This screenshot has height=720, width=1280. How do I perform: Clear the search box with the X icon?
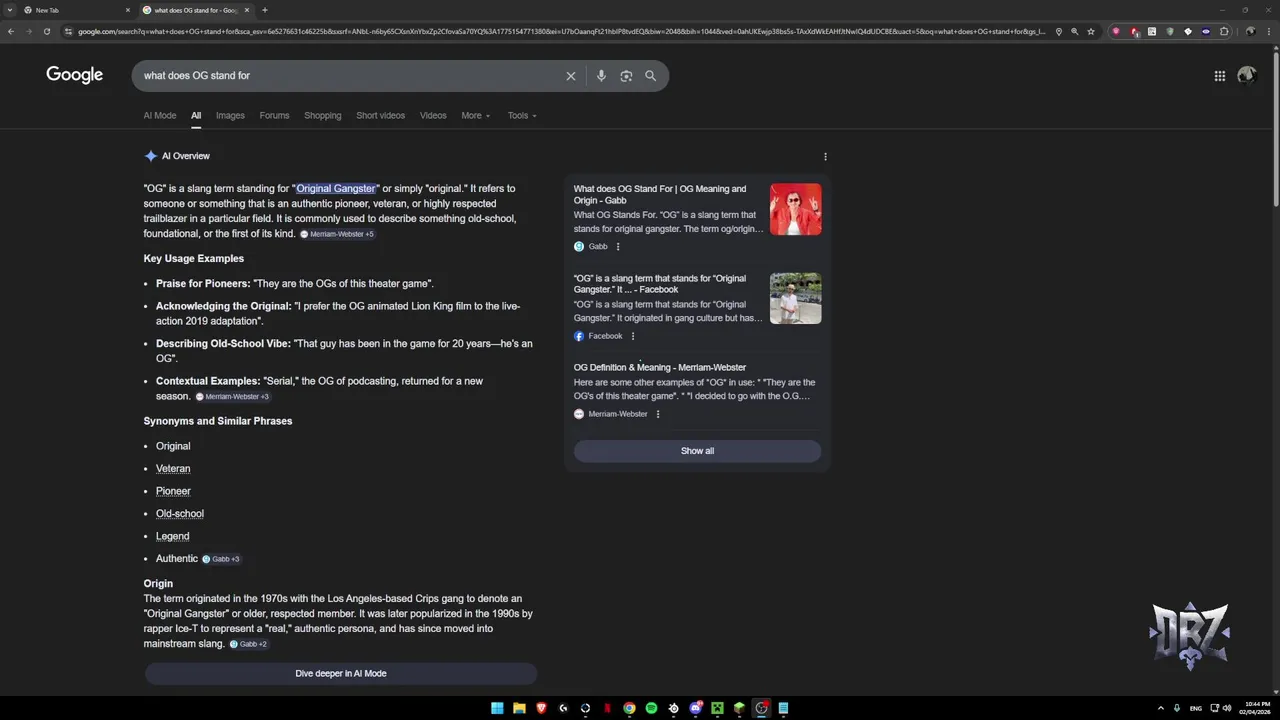(x=571, y=76)
